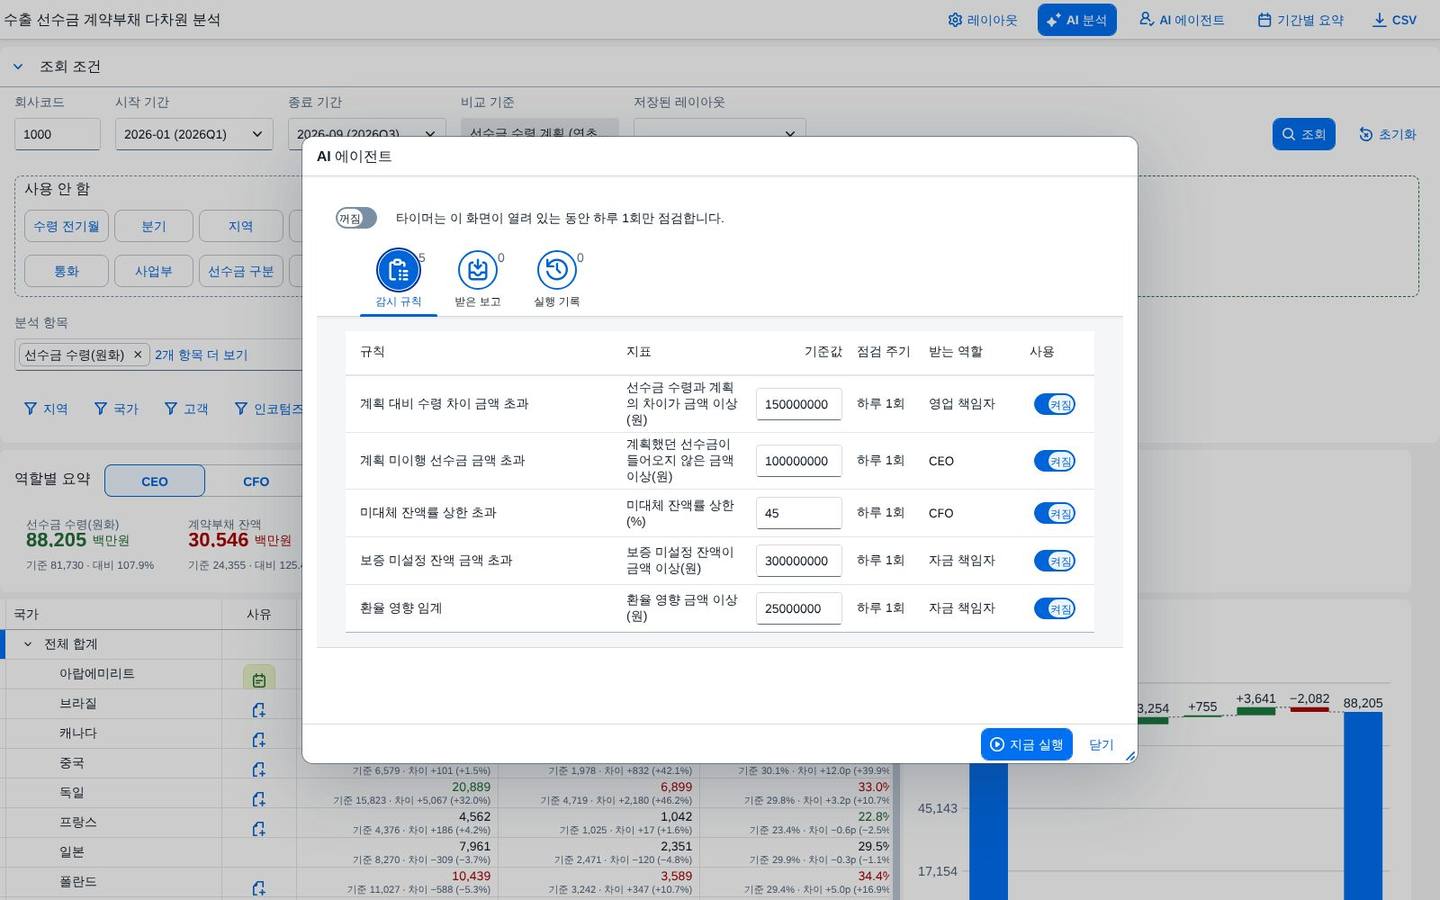
Task: Click the 국가 column header
Action: click(x=113, y=614)
